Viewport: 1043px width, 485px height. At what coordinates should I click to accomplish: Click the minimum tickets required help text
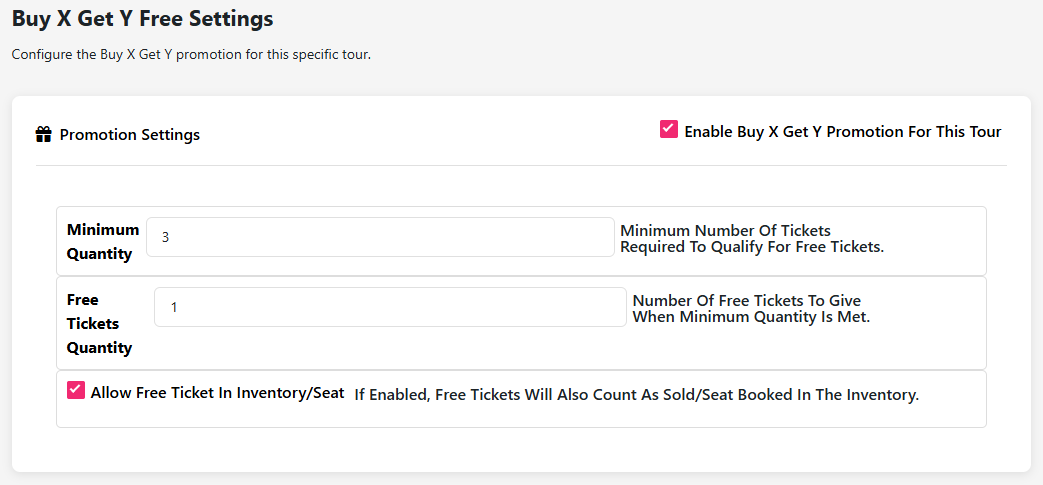click(752, 239)
